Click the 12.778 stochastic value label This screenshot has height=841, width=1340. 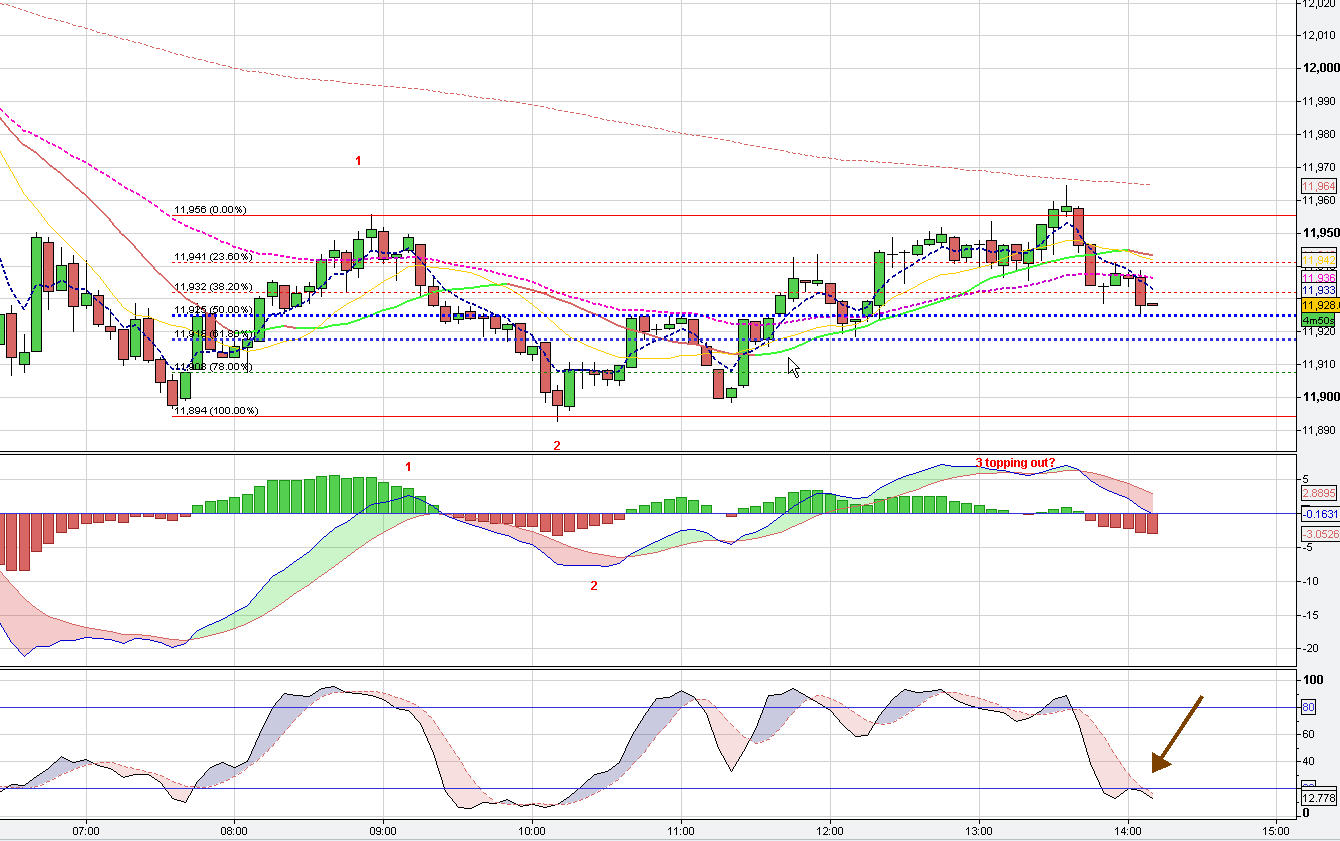pos(1318,798)
